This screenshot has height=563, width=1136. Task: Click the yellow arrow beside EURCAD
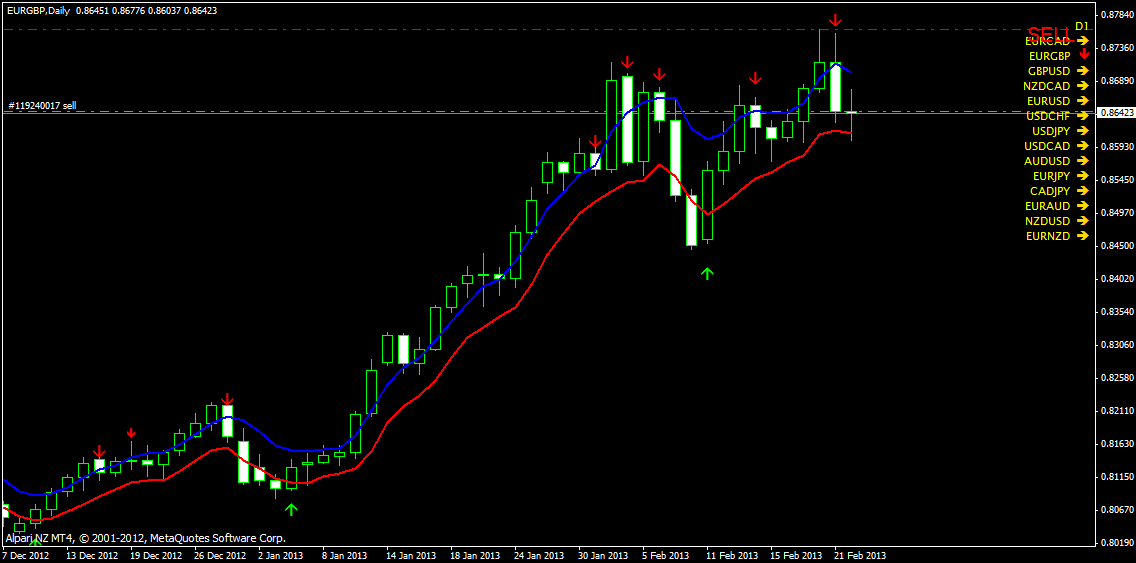(x=1082, y=41)
